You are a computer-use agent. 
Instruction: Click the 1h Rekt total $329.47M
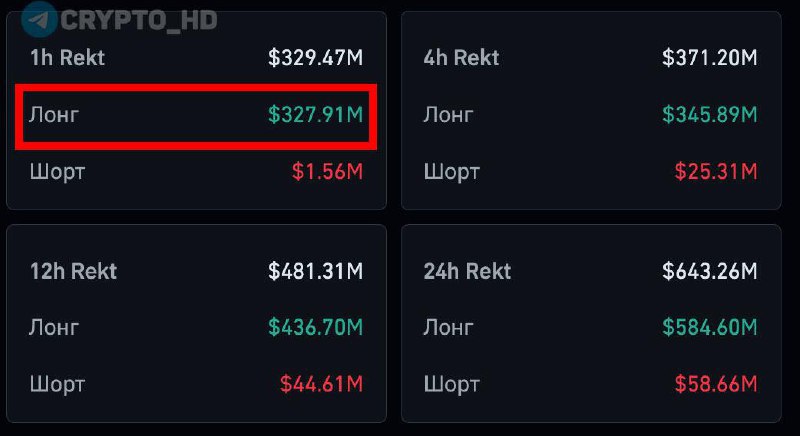pyautogui.click(x=315, y=58)
